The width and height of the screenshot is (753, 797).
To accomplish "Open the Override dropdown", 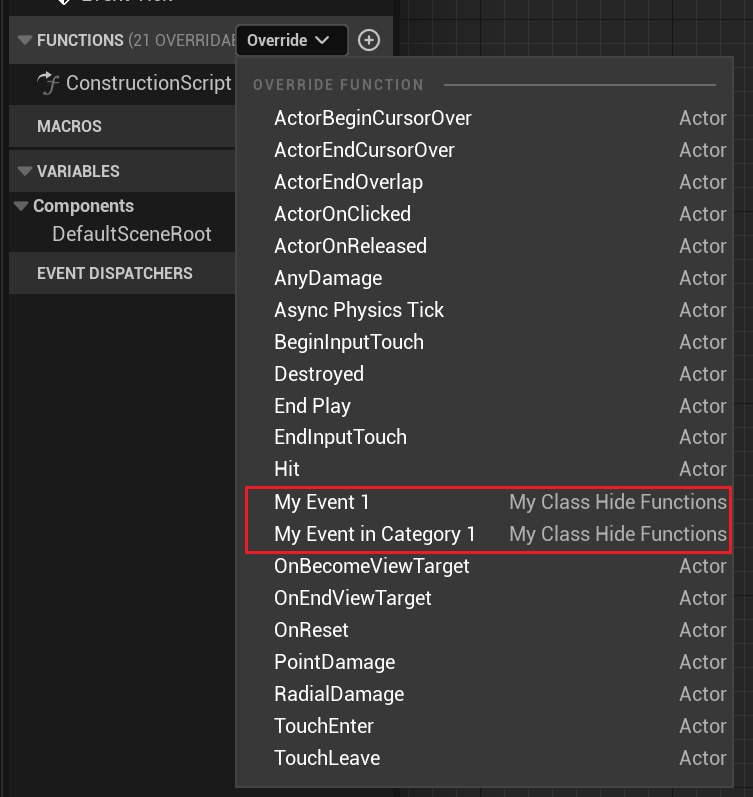I will [x=291, y=40].
